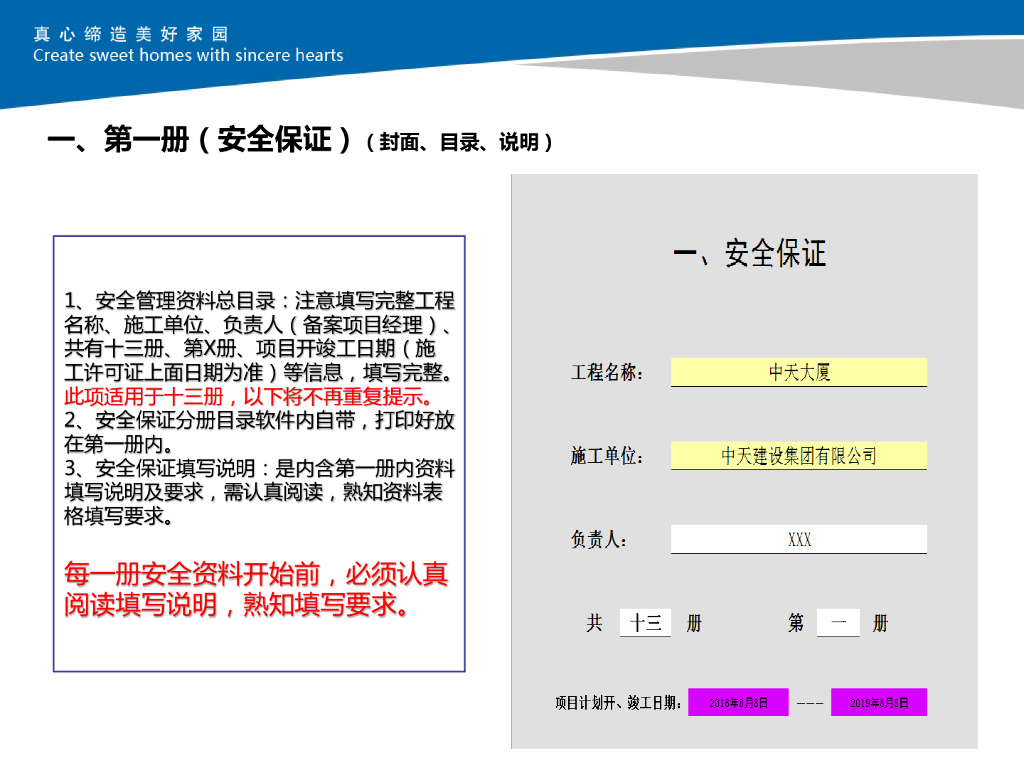Click the XXX responsible person field
Viewport: 1024px width, 768px height.
[798, 540]
